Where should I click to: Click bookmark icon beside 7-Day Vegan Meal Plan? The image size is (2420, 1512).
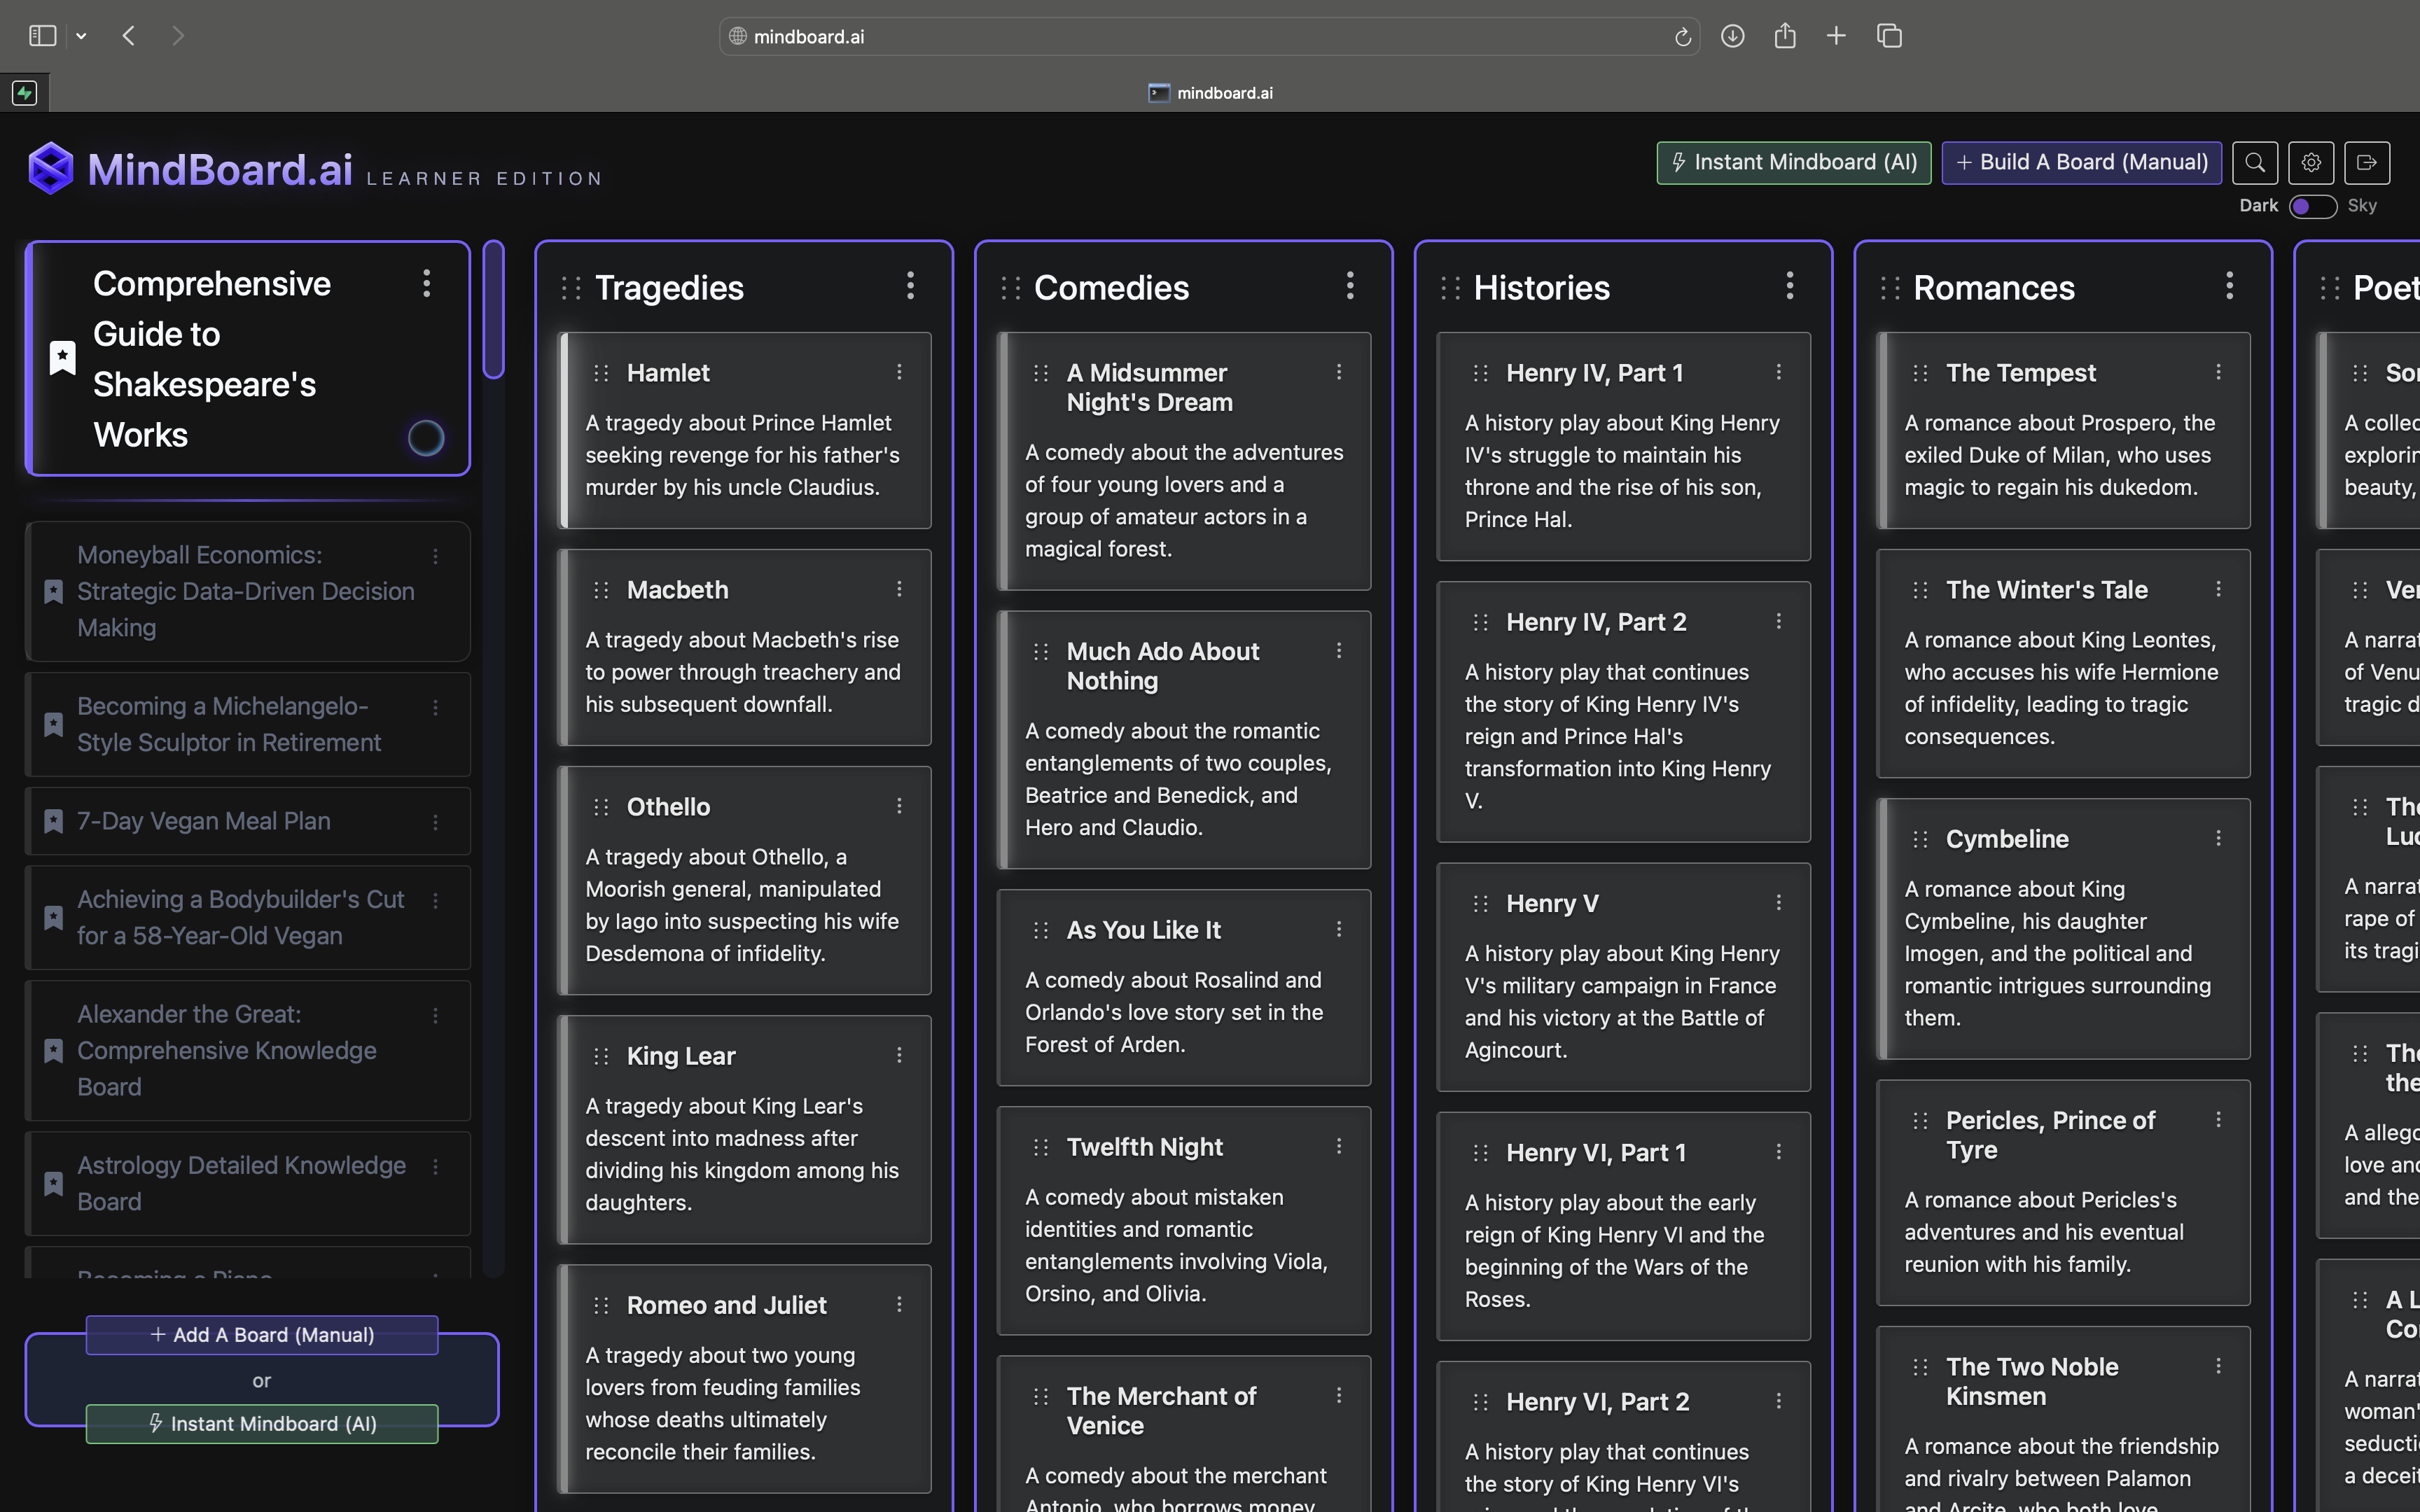click(x=54, y=821)
